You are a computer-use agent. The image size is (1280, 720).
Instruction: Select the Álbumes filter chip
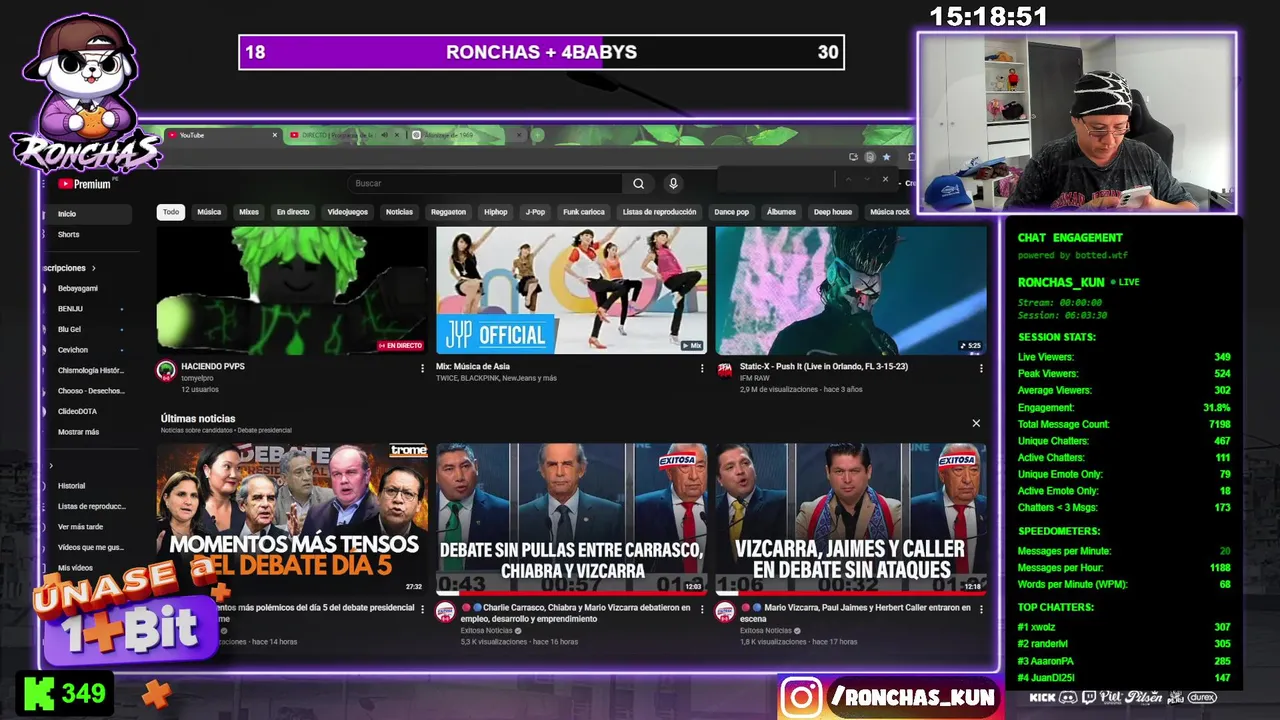click(781, 212)
